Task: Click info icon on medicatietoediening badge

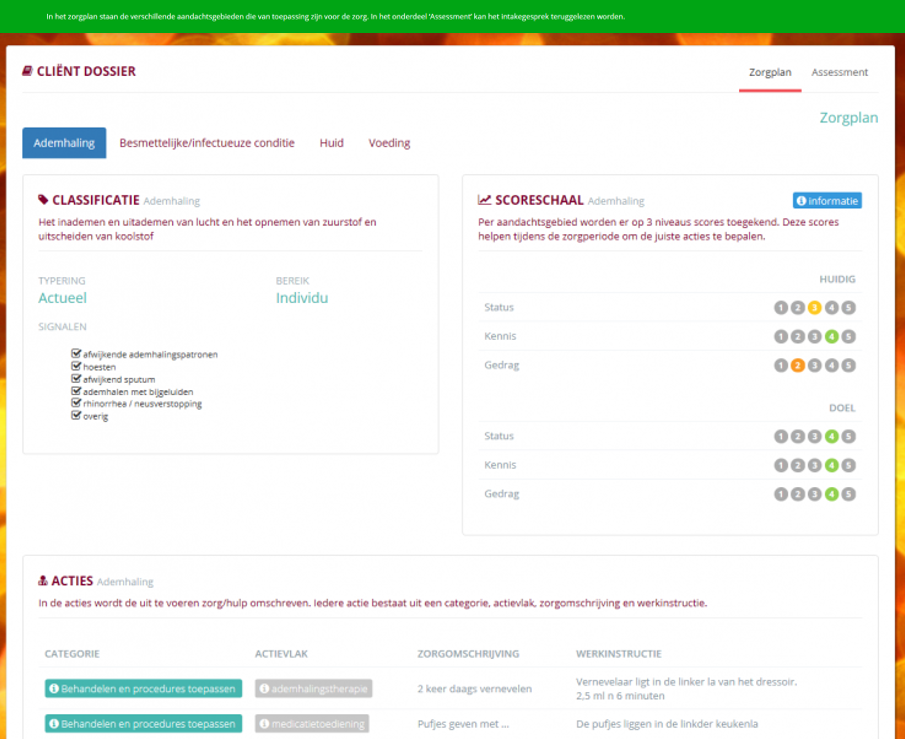Action: click(x=265, y=724)
